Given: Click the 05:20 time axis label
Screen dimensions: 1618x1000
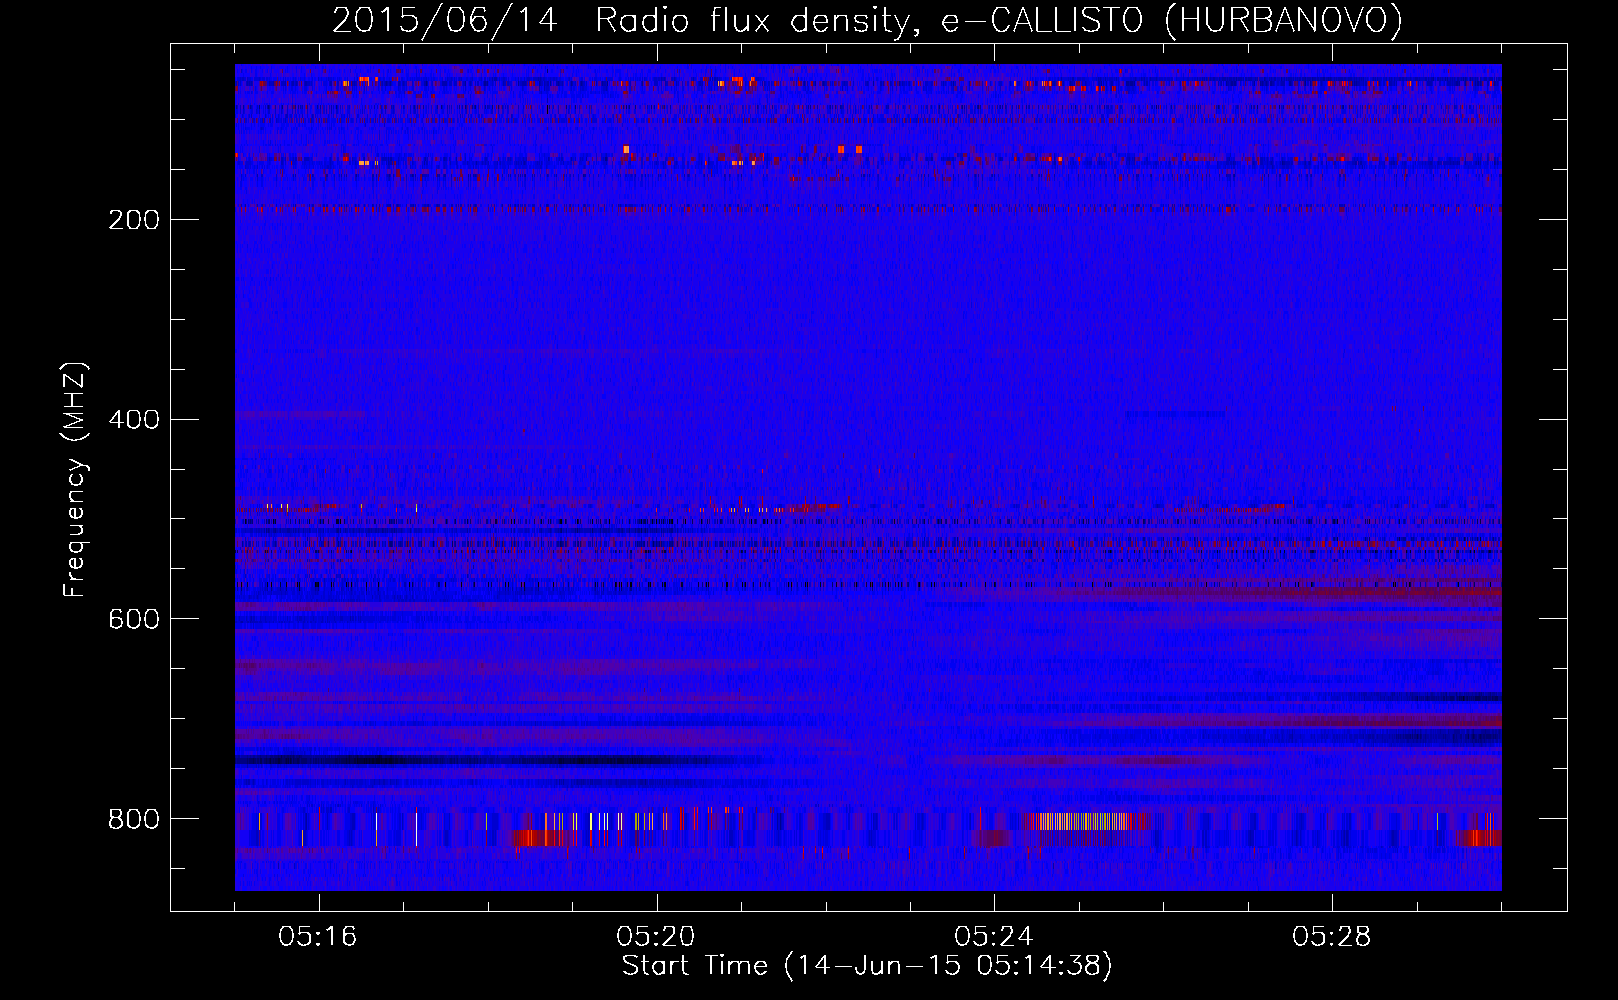Looking at the screenshot, I should (x=656, y=937).
